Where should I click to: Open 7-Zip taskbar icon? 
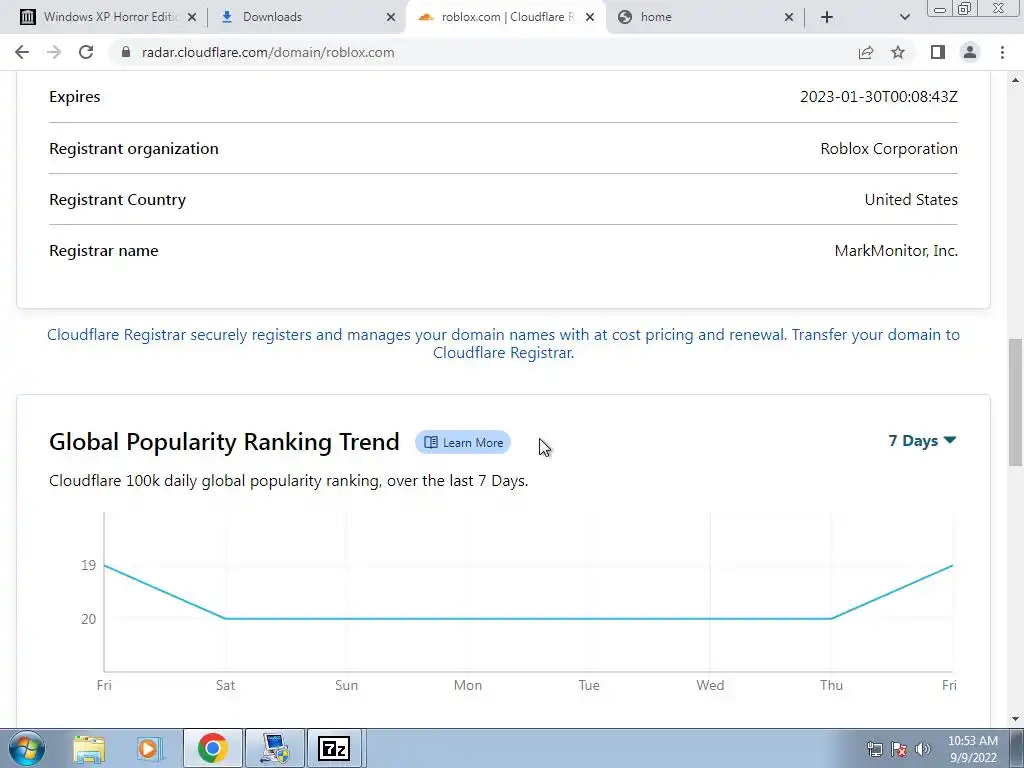pos(334,748)
